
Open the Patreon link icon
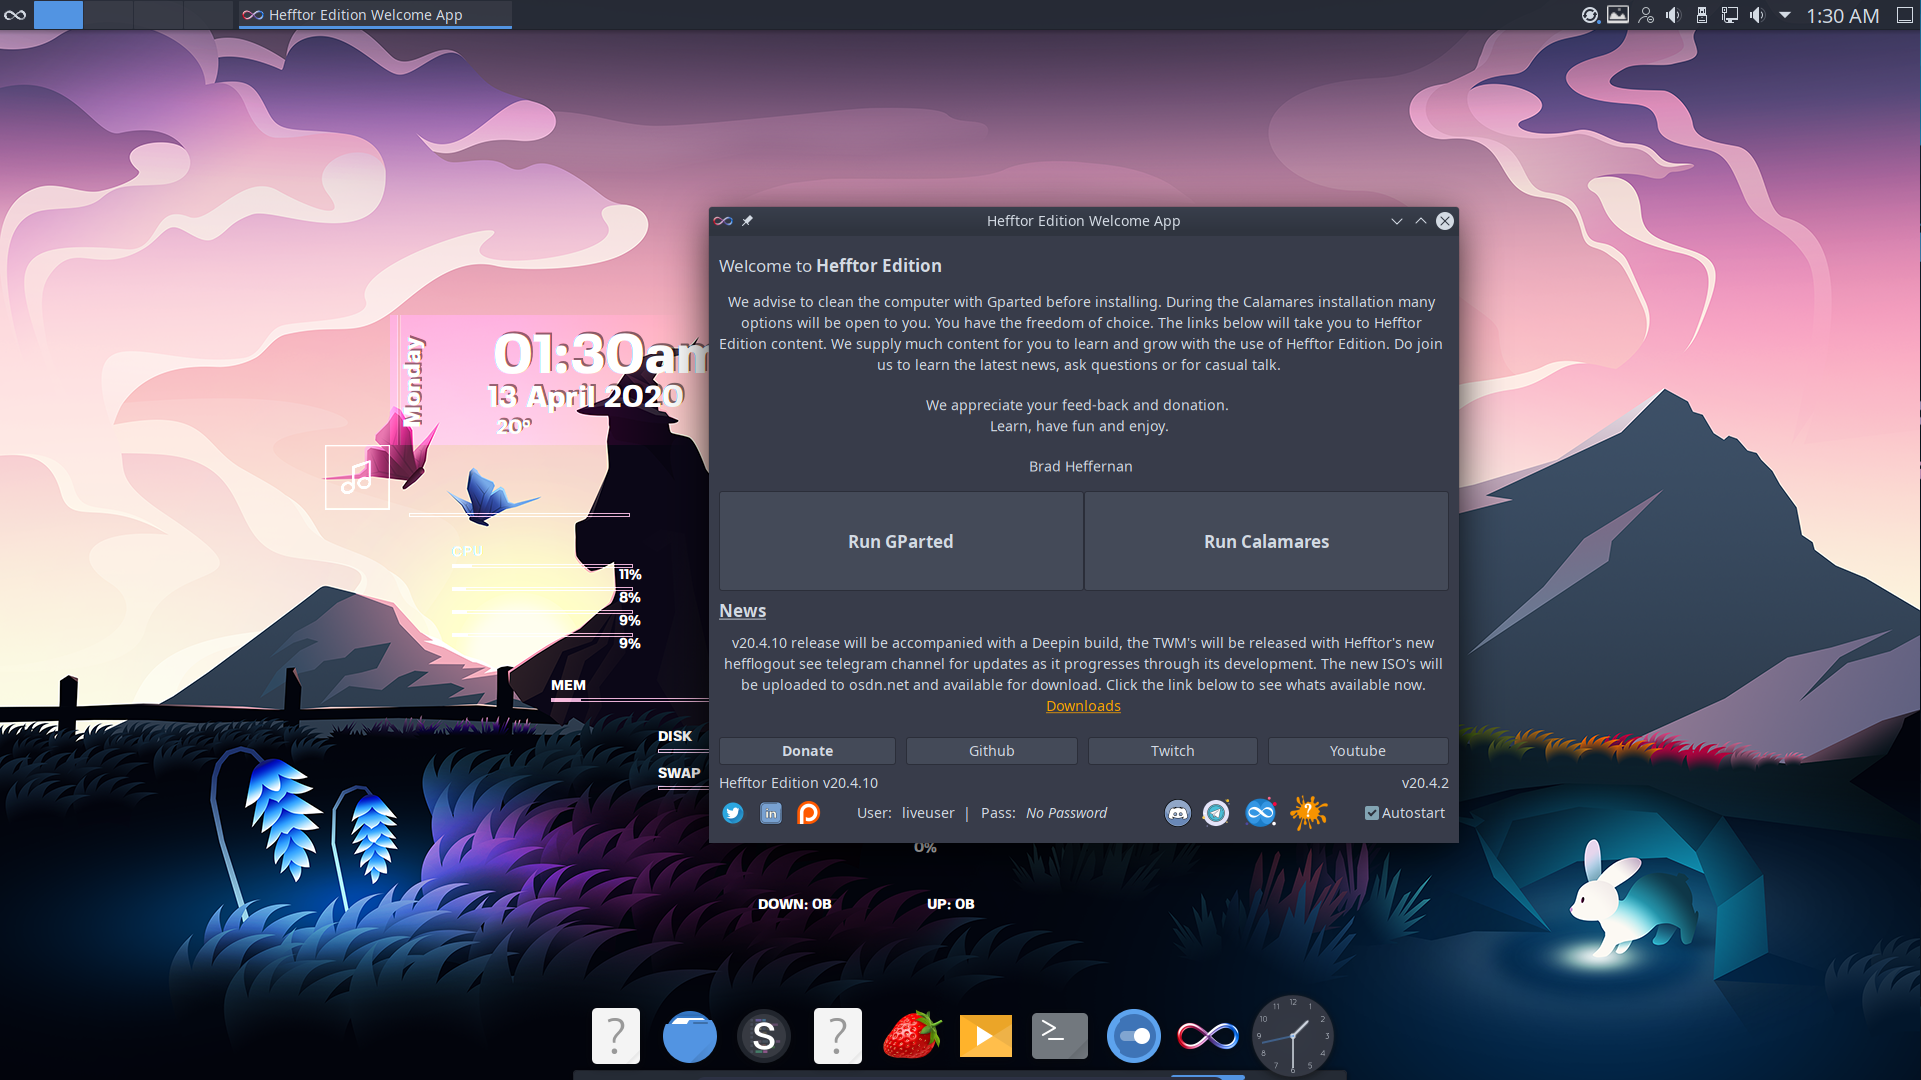tap(808, 813)
